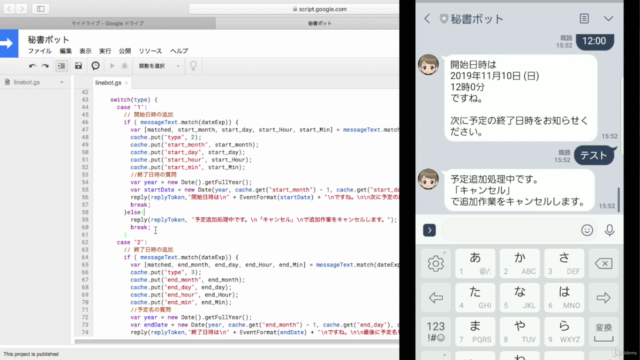Tap the sent 12:00 message bubble
Viewport: 640px width, 360px height.
click(595, 41)
